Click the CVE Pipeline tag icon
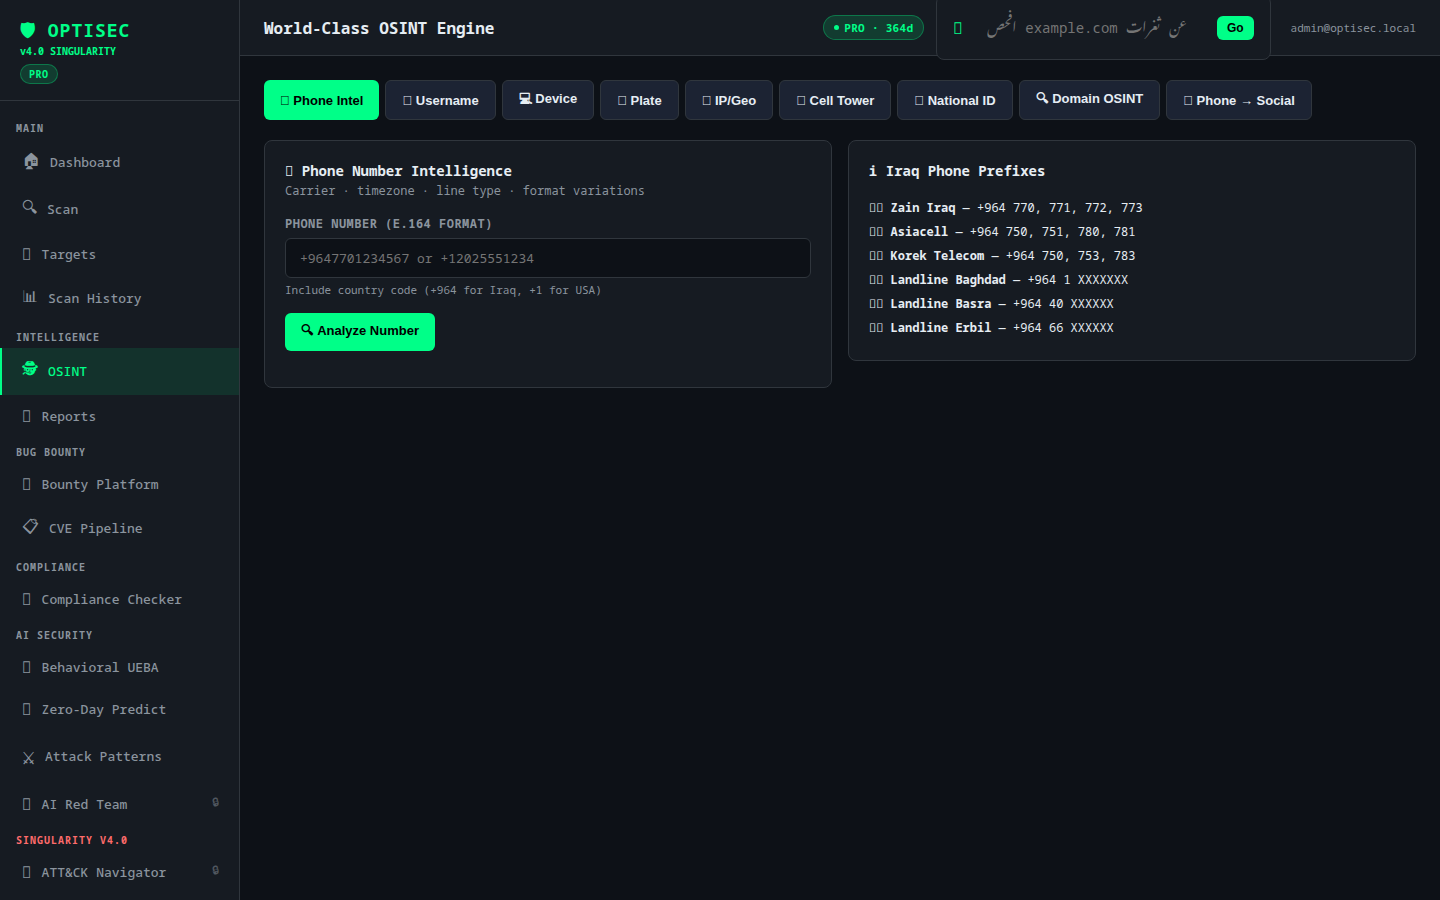The image size is (1440, 900). pyautogui.click(x=31, y=526)
